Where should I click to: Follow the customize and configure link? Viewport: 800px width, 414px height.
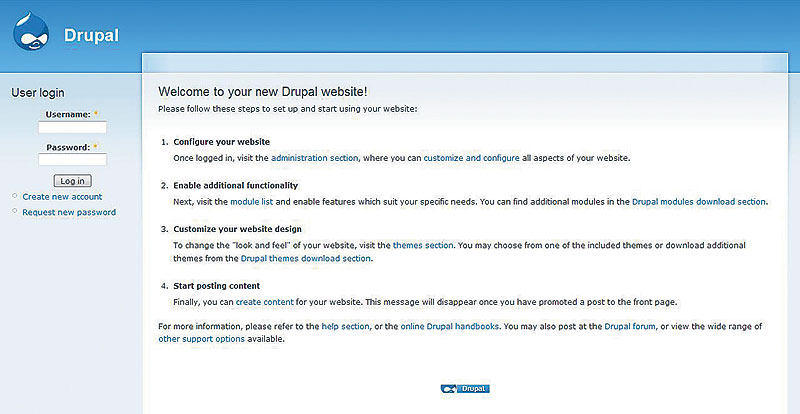pos(471,158)
